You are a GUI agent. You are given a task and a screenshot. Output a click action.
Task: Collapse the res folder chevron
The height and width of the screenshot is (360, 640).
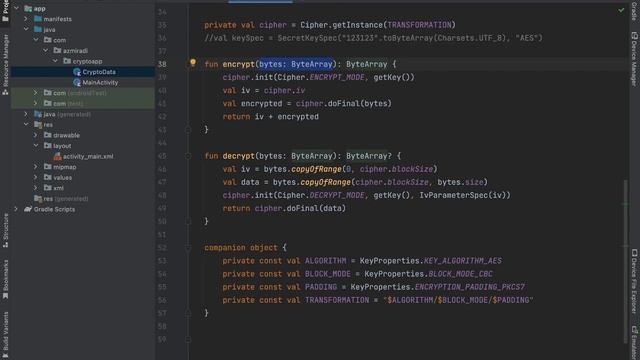[26, 124]
